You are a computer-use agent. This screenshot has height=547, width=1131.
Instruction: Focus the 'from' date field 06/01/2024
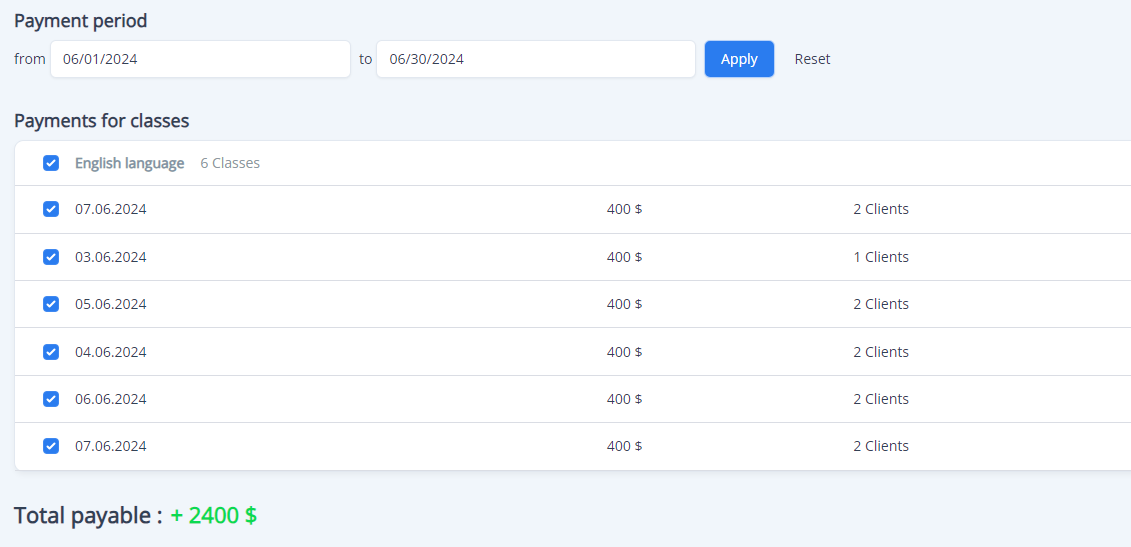point(201,59)
